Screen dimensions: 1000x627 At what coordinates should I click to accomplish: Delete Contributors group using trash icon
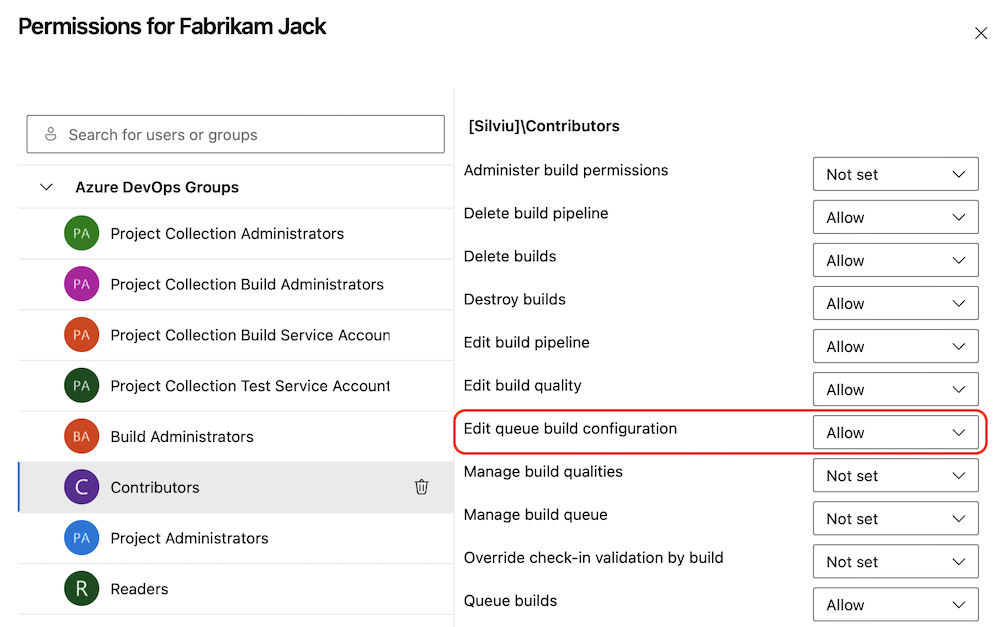tap(421, 487)
